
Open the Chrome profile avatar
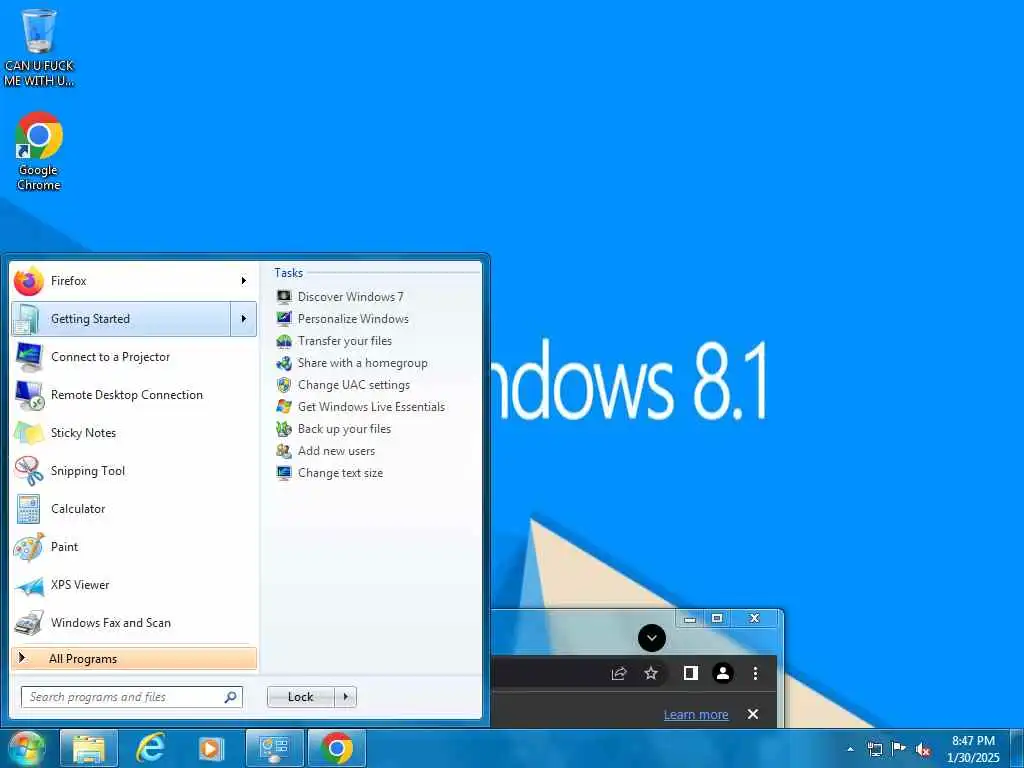click(723, 673)
